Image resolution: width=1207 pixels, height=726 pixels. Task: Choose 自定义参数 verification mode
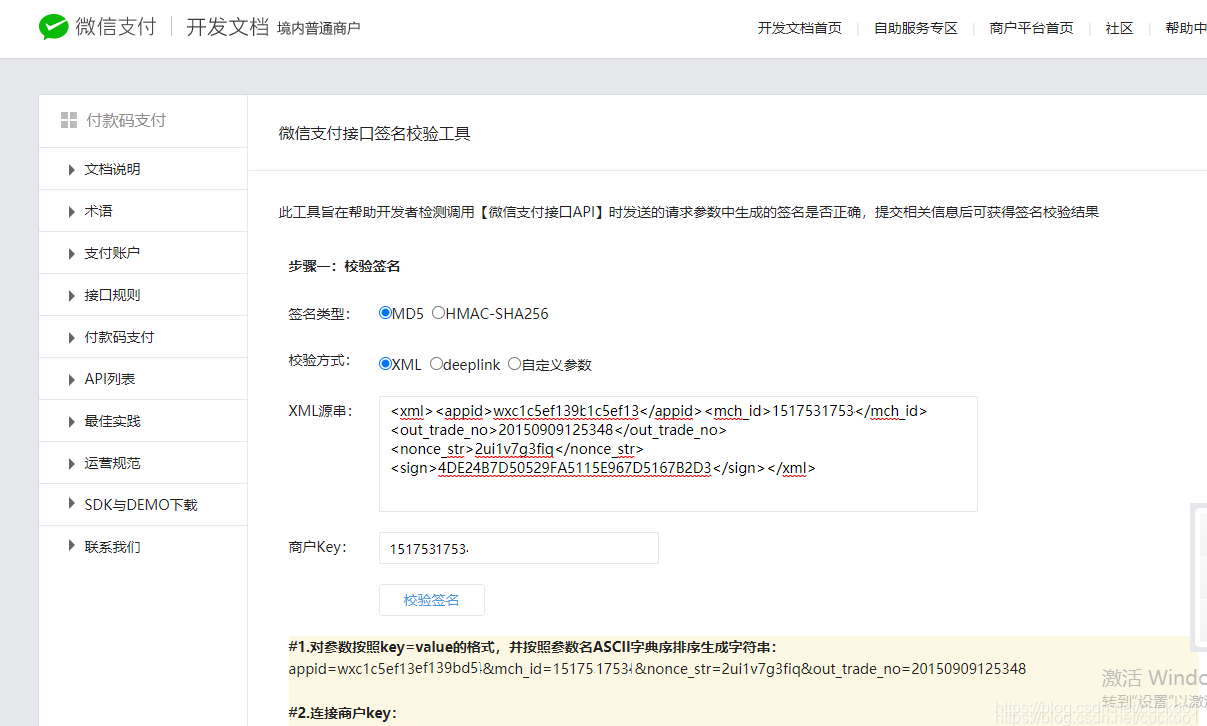point(514,364)
